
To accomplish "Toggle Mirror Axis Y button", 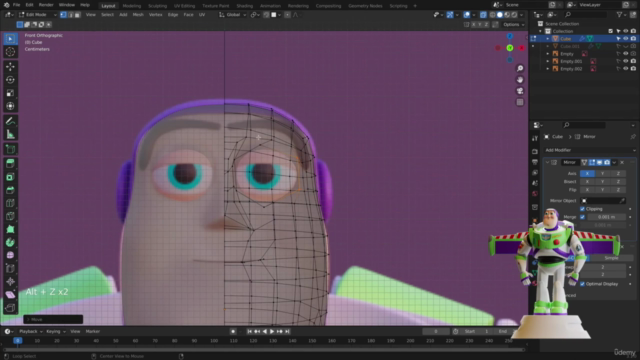I will point(602,173).
